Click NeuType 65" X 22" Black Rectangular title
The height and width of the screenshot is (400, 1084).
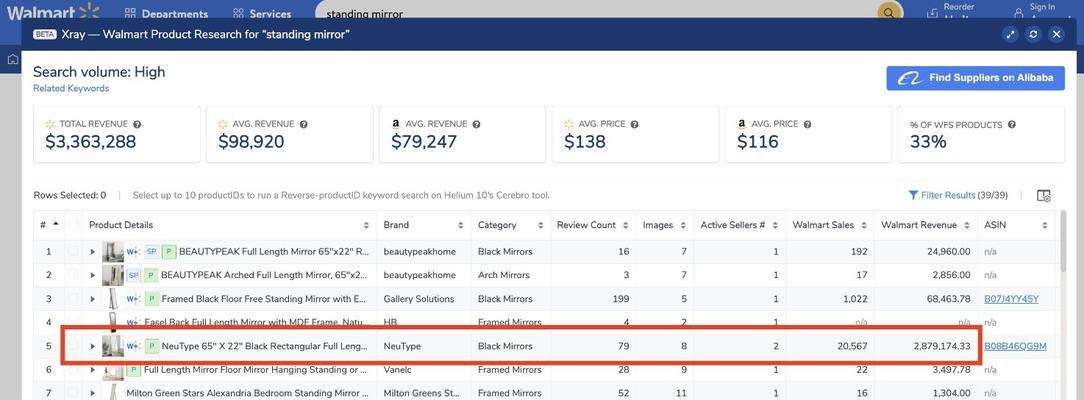coord(265,345)
